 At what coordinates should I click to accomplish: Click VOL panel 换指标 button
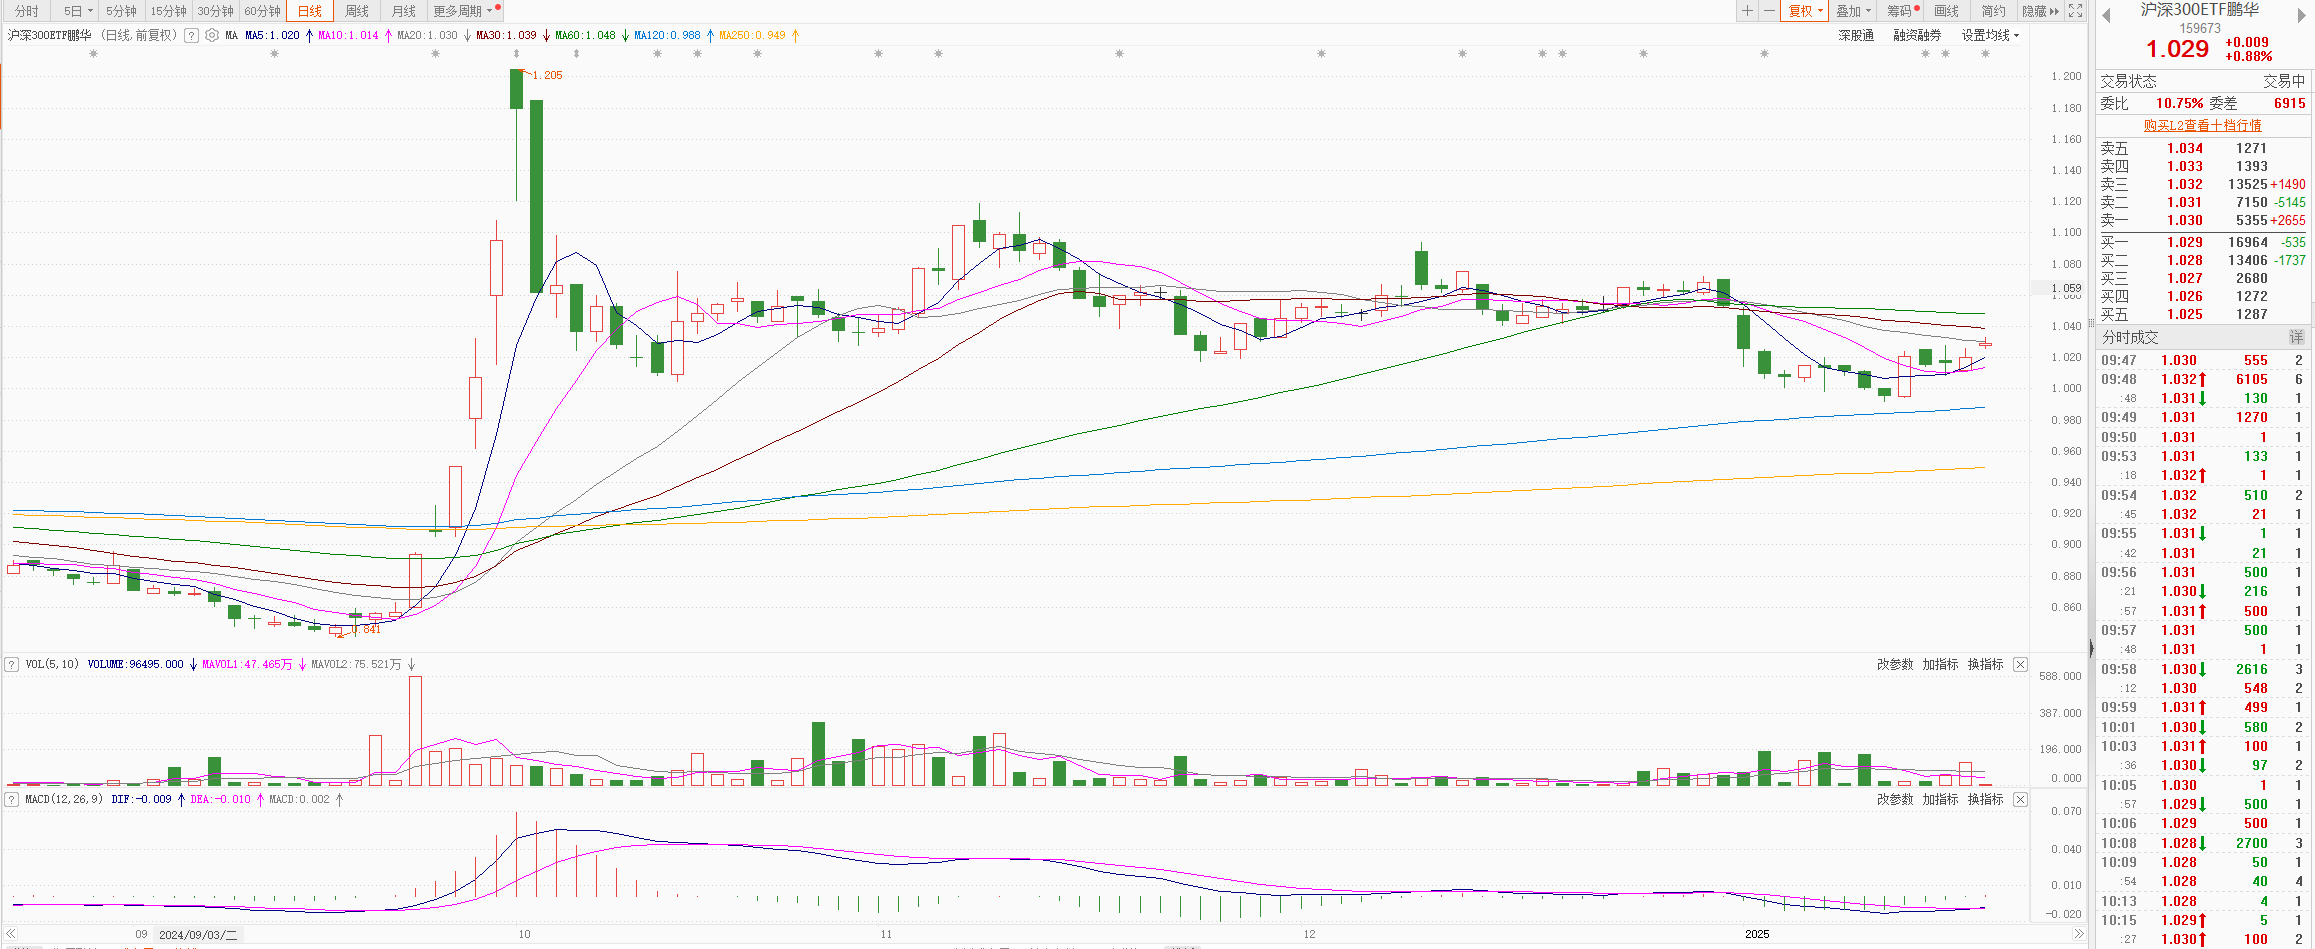[1985, 664]
